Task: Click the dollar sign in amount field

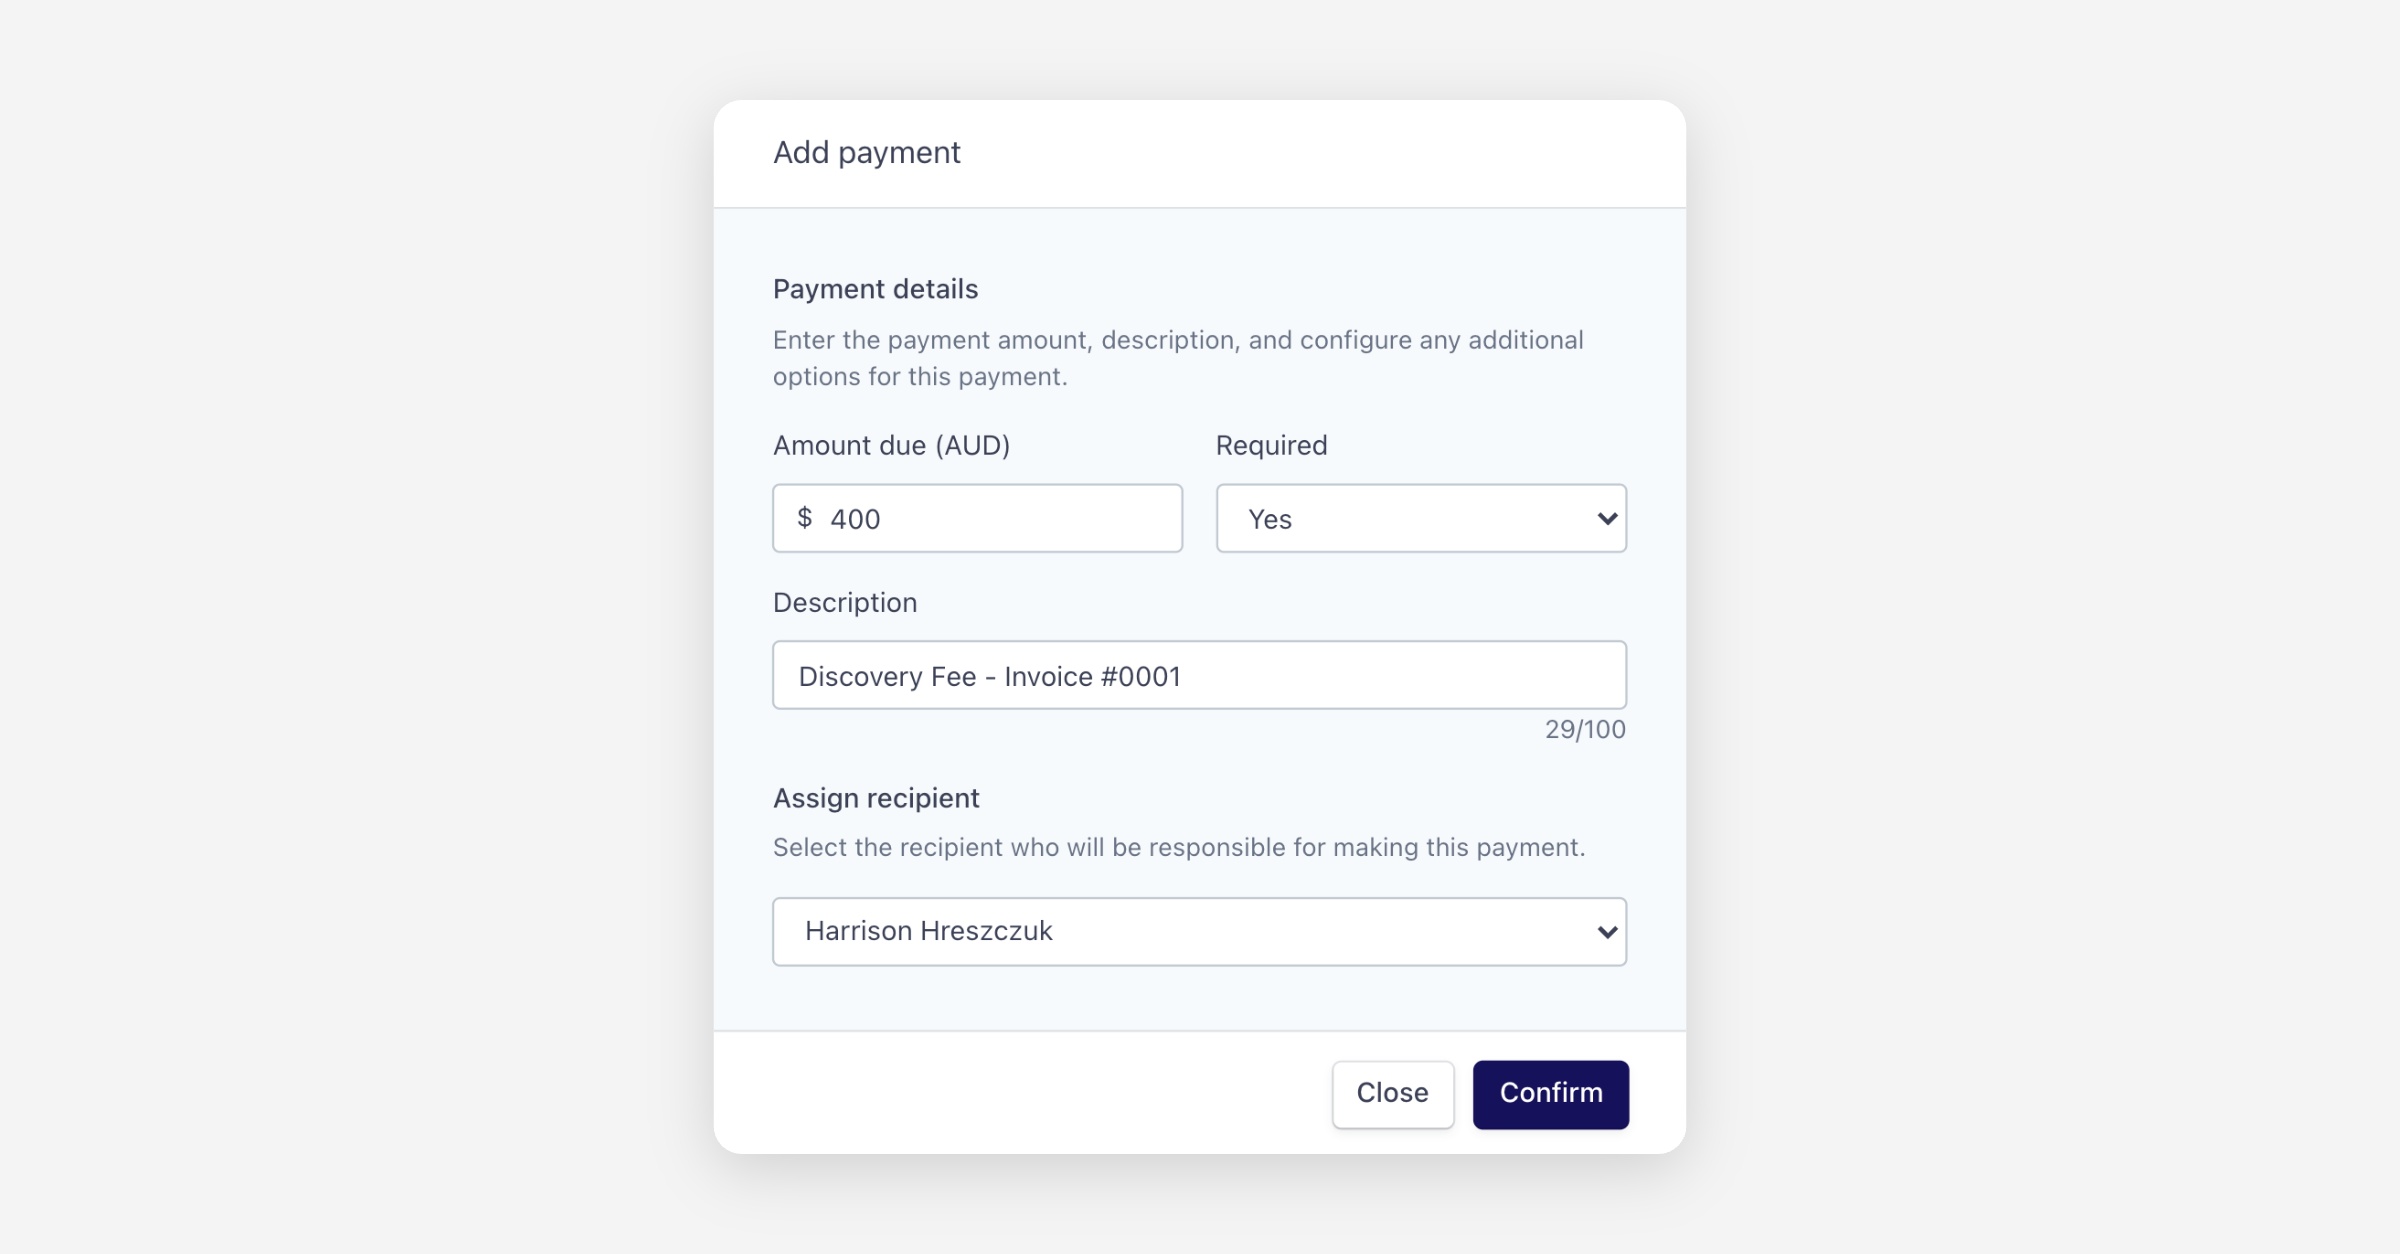Action: [804, 518]
